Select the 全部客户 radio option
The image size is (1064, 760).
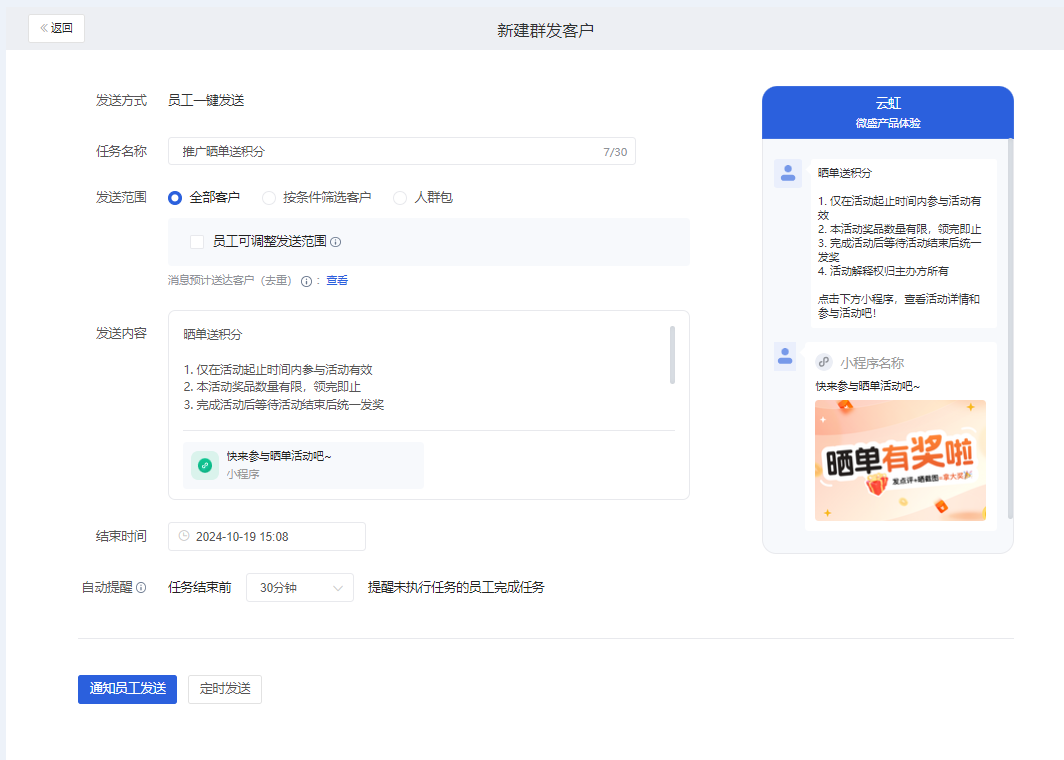tap(204, 197)
